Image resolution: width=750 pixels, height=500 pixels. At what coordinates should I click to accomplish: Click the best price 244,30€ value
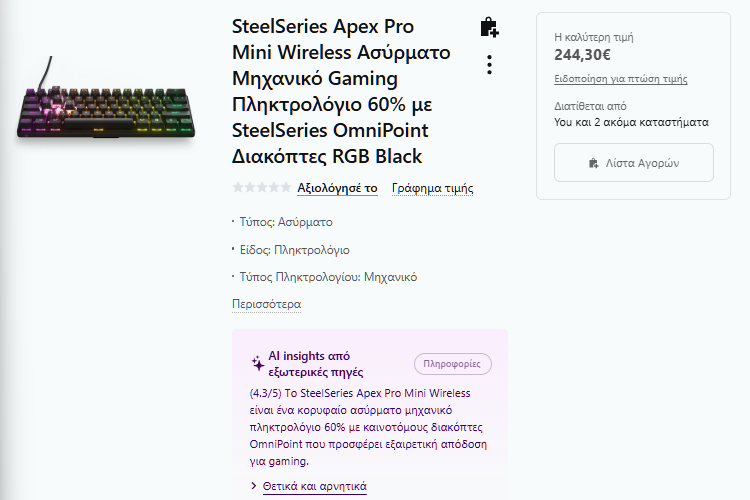[x=582, y=55]
